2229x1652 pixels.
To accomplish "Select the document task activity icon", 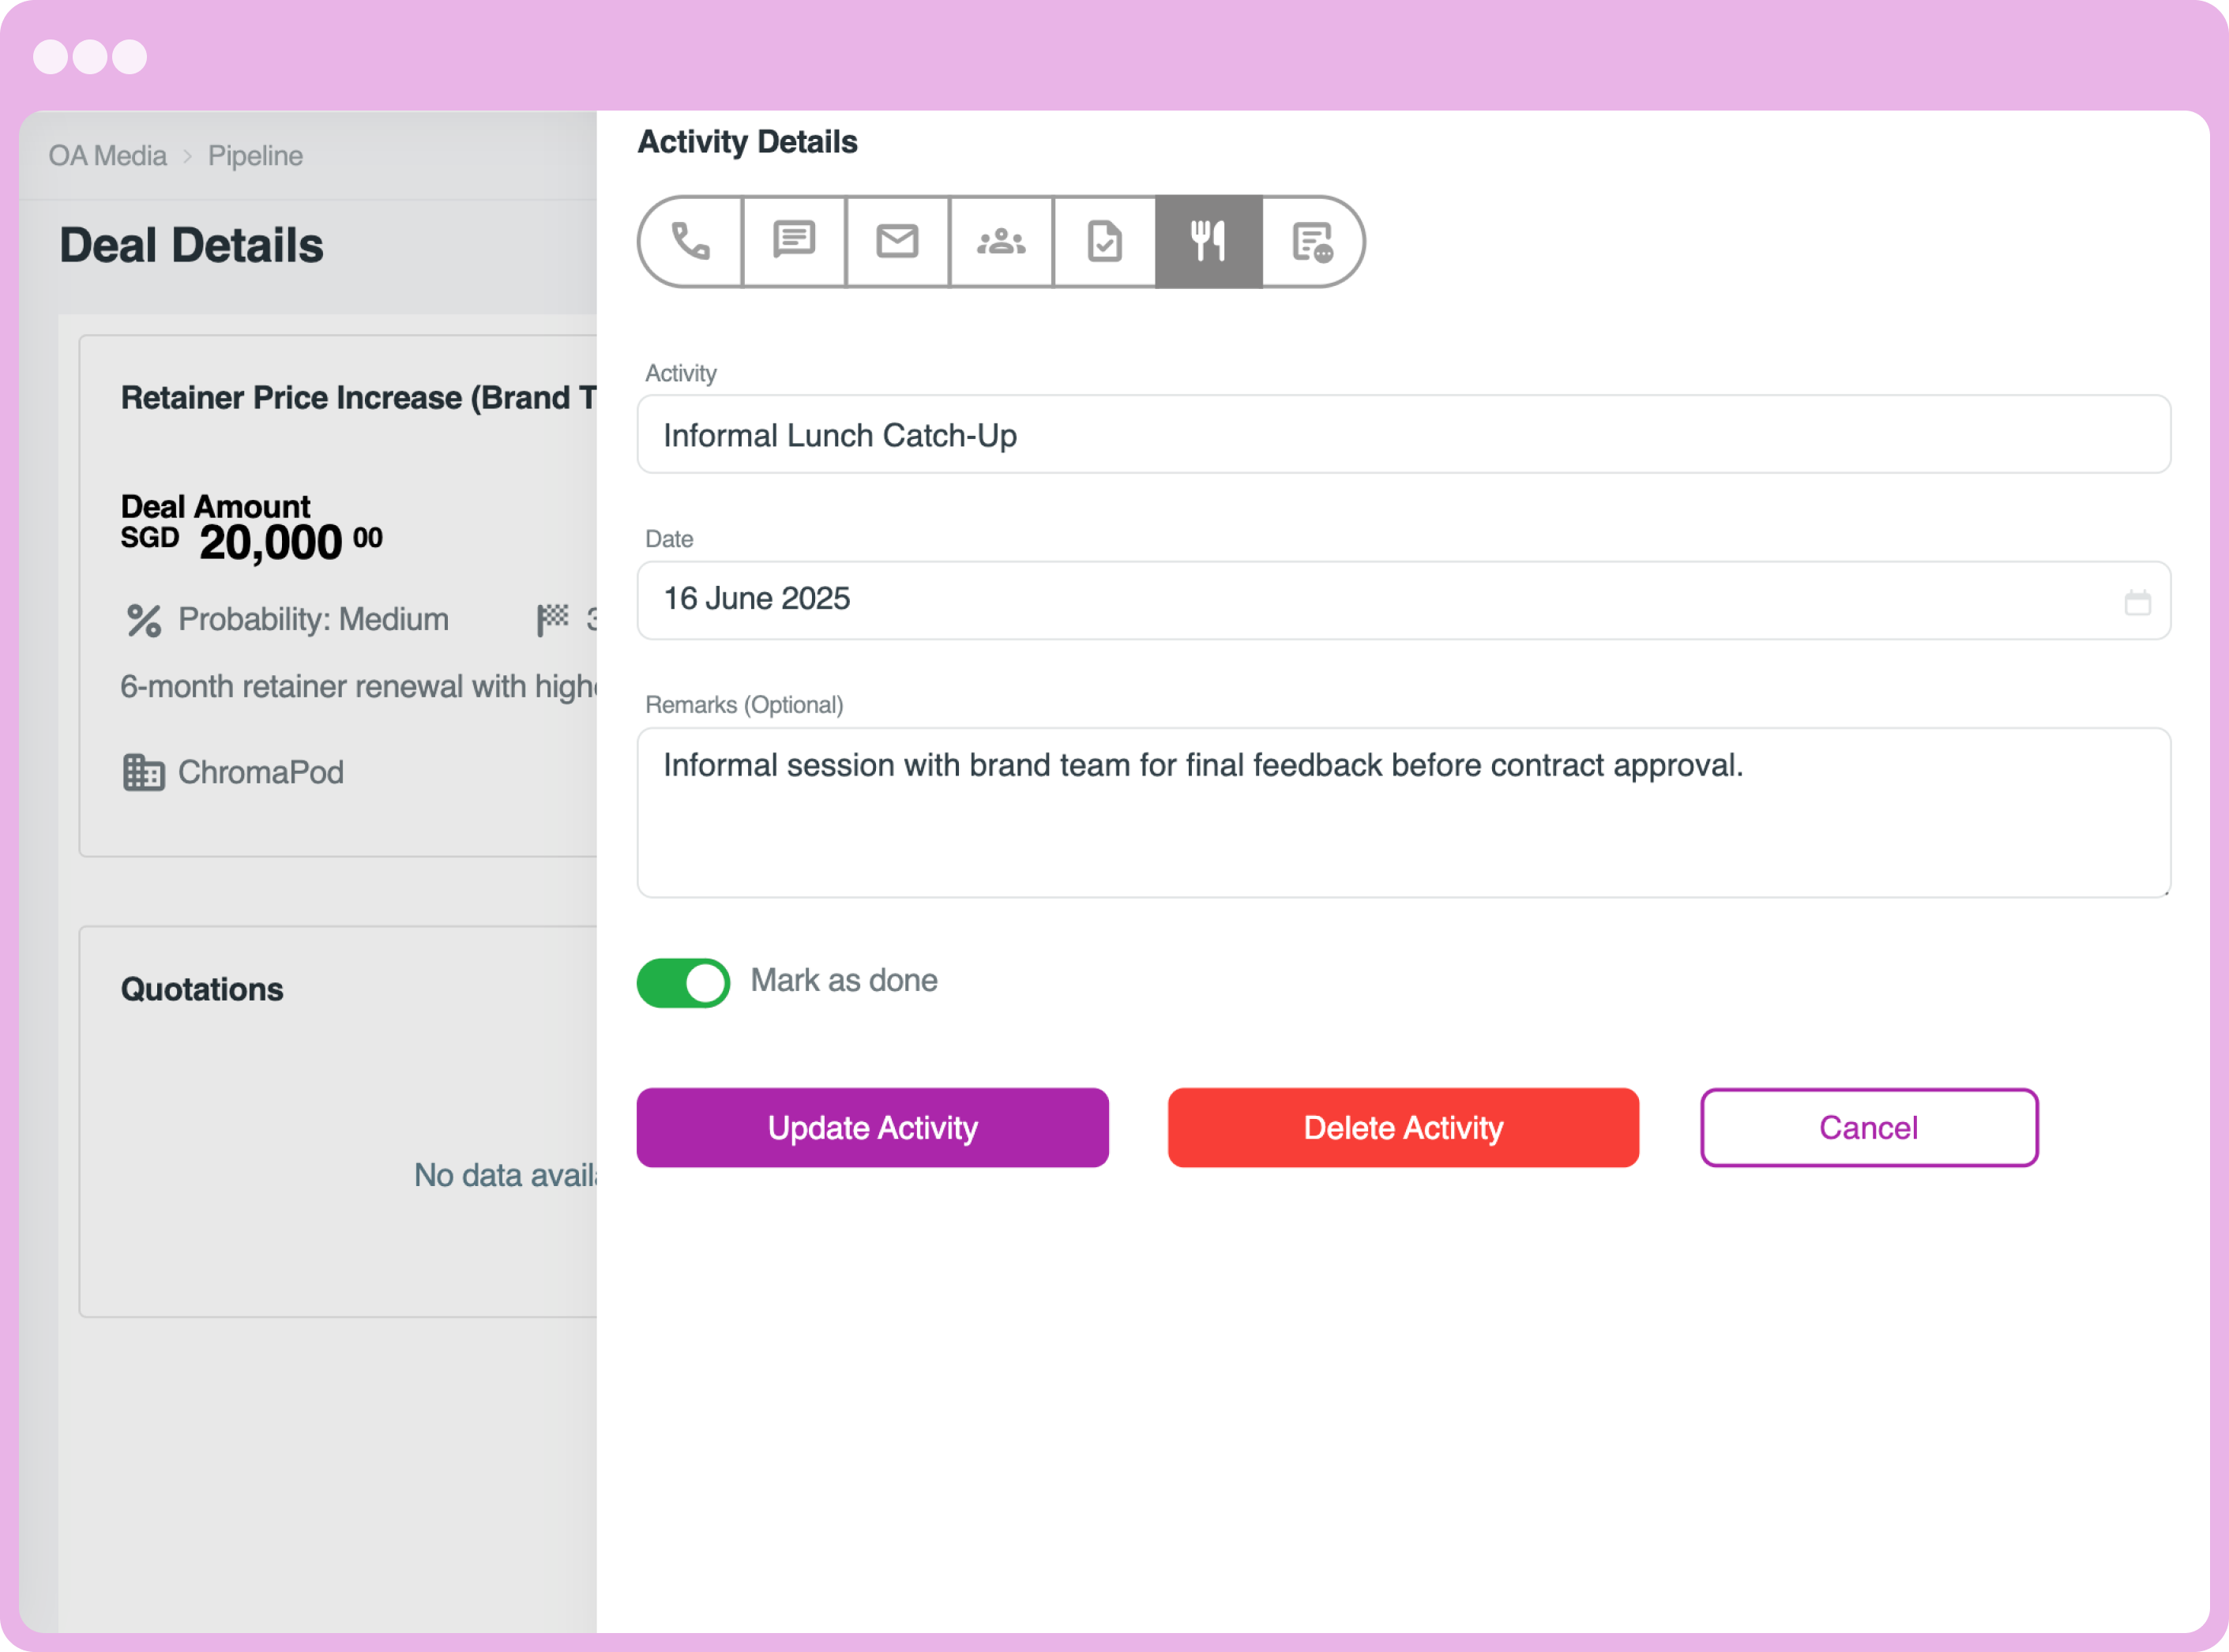I will 1104,242.
